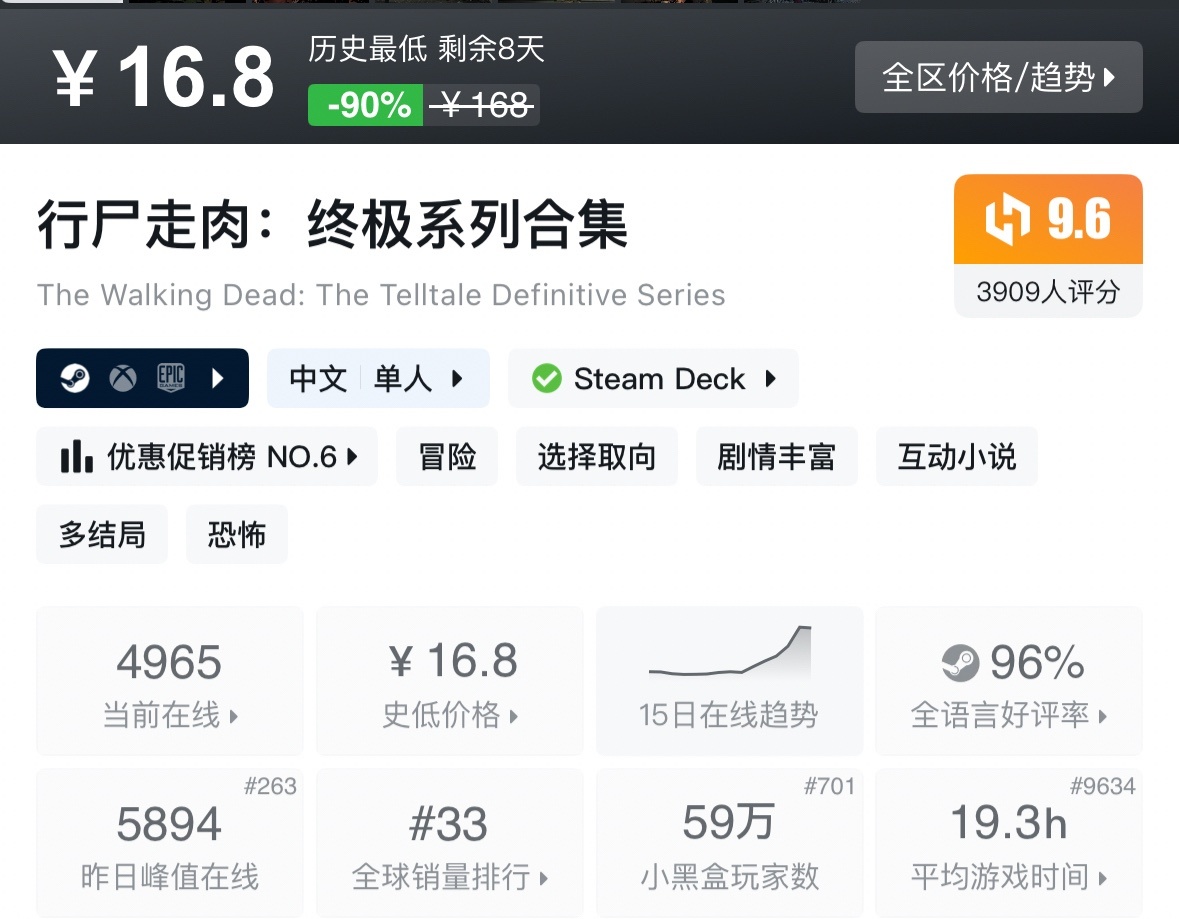Click the green -90% discount badge

(x=365, y=105)
